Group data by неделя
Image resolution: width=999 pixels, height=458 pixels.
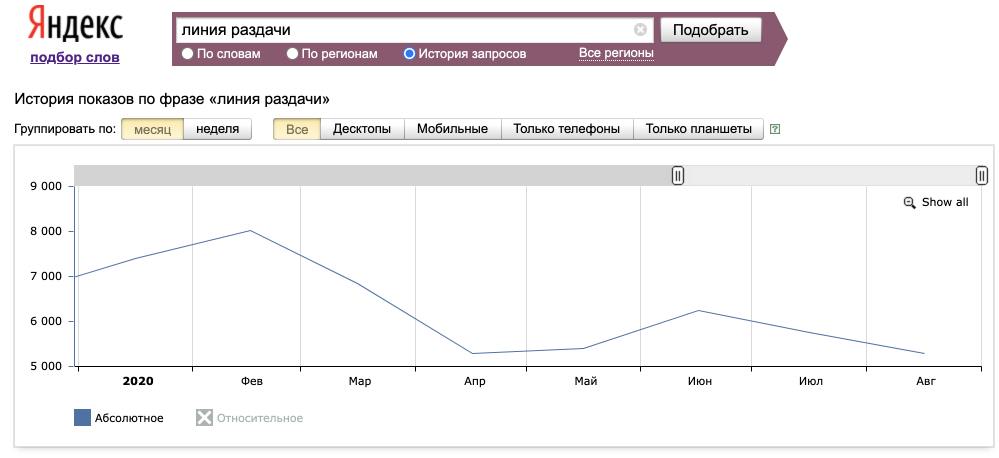click(x=217, y=129)
